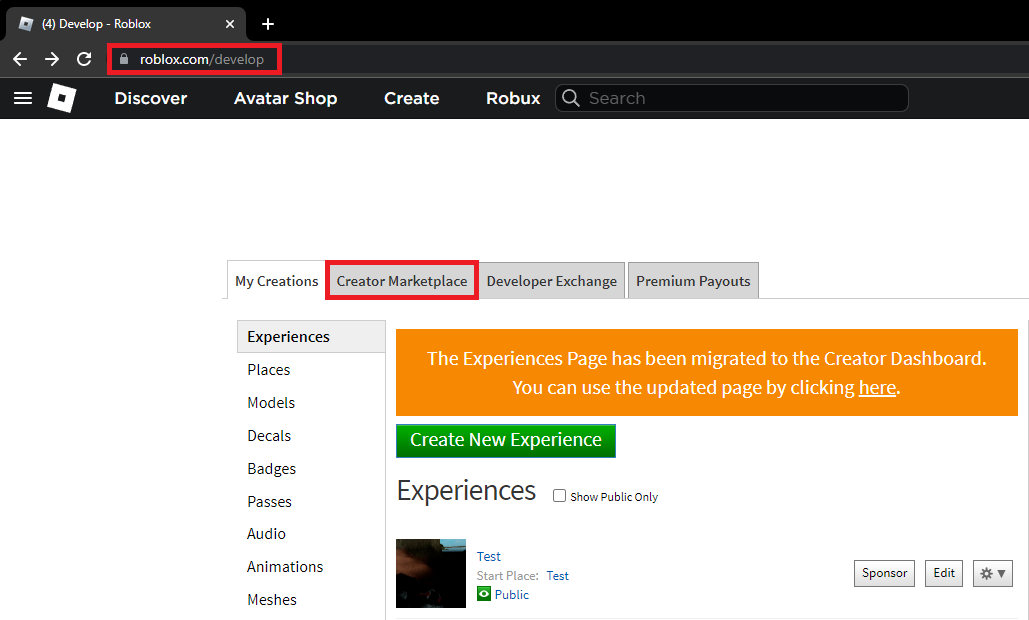The width and height of the screenshot is (1029, 620).
Task: Click the green Public eye icon
Action: [484, 594]
